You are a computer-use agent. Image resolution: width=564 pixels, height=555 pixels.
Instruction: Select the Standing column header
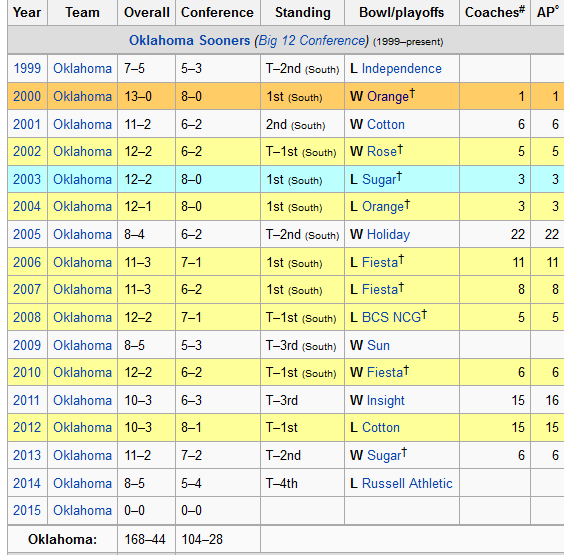tap(303, 13)
